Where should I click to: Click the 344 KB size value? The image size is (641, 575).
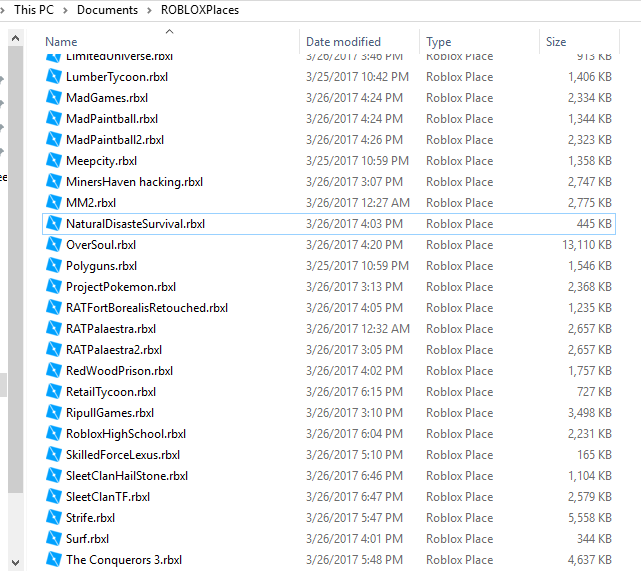click(x=594, y=539)
